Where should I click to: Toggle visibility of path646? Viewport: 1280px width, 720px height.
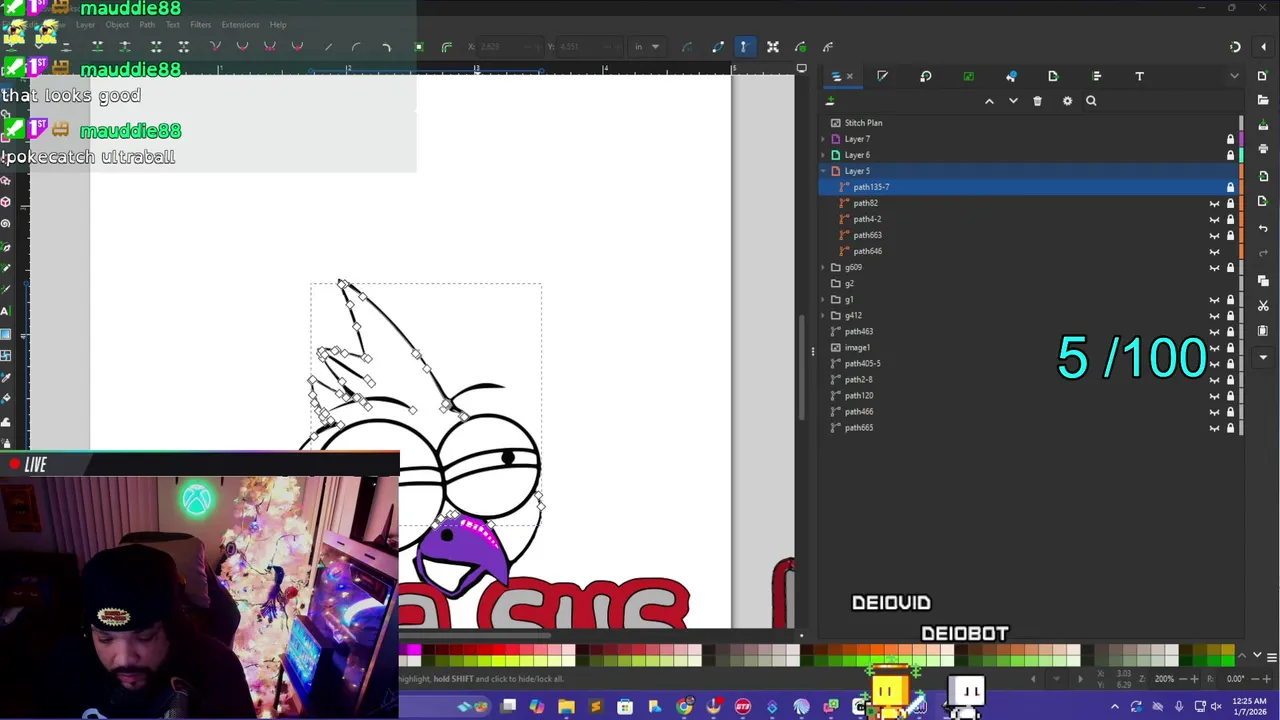click(x=1214, y=251)
